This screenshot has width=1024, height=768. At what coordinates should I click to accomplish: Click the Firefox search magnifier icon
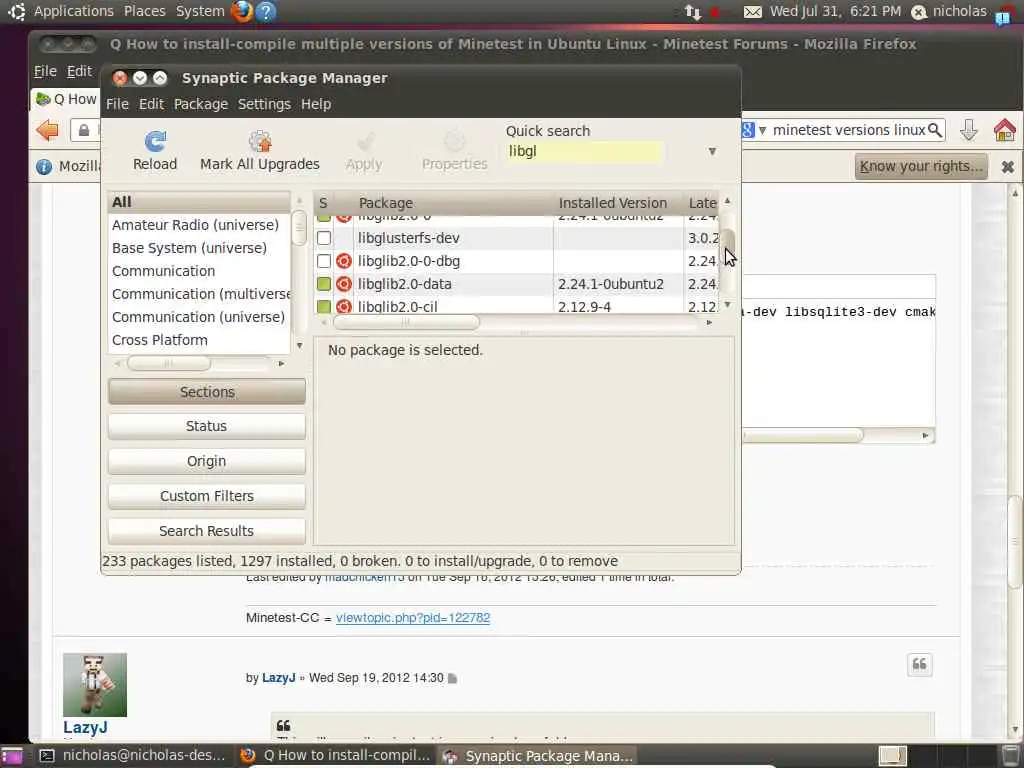pyautogui.click(x=935, y=130)
